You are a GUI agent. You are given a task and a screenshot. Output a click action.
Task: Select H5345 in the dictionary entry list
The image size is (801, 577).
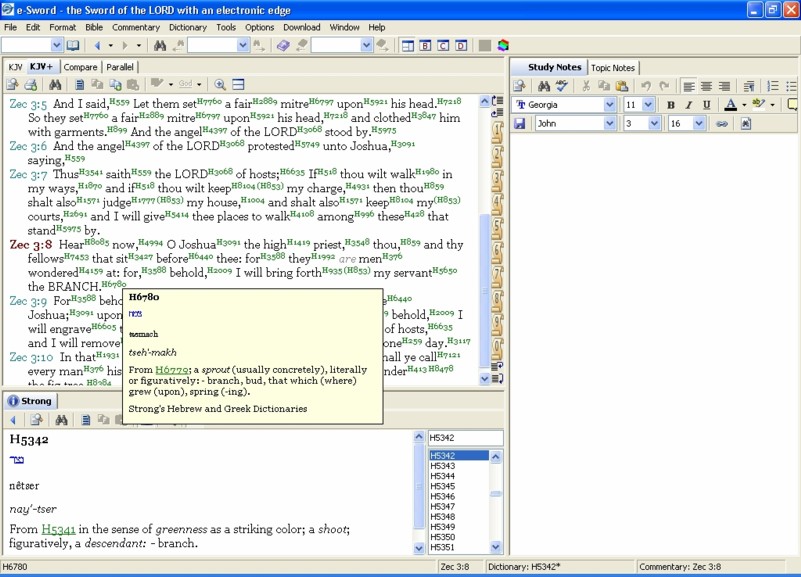point(443,486)
